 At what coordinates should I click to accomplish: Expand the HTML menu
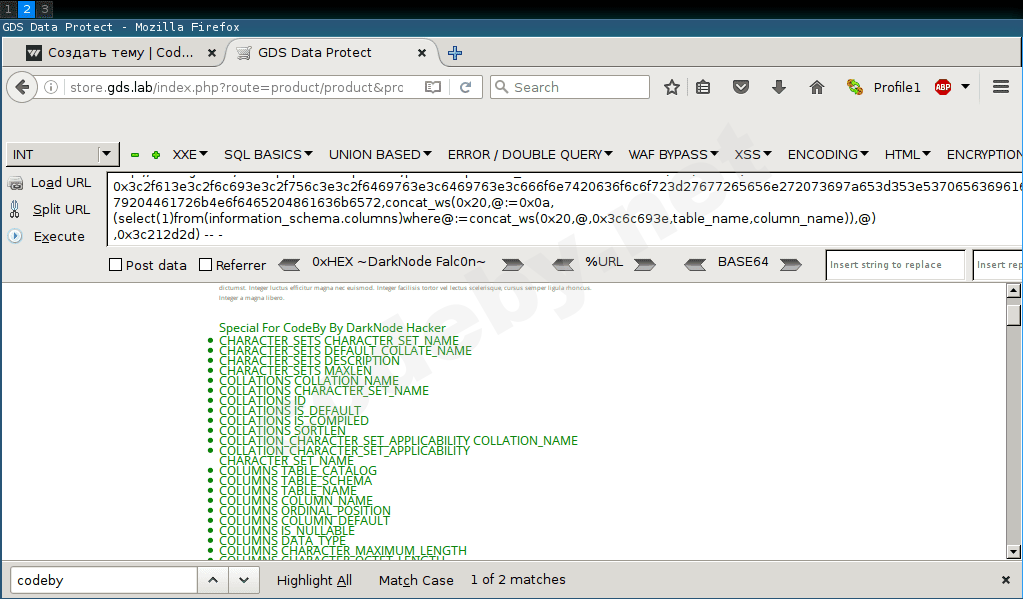point(908,155)
